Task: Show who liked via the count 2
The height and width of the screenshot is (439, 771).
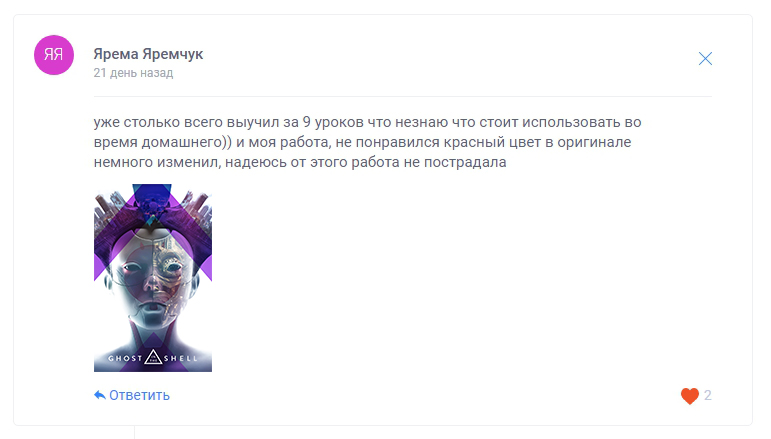Action: [x=707, y=395]
